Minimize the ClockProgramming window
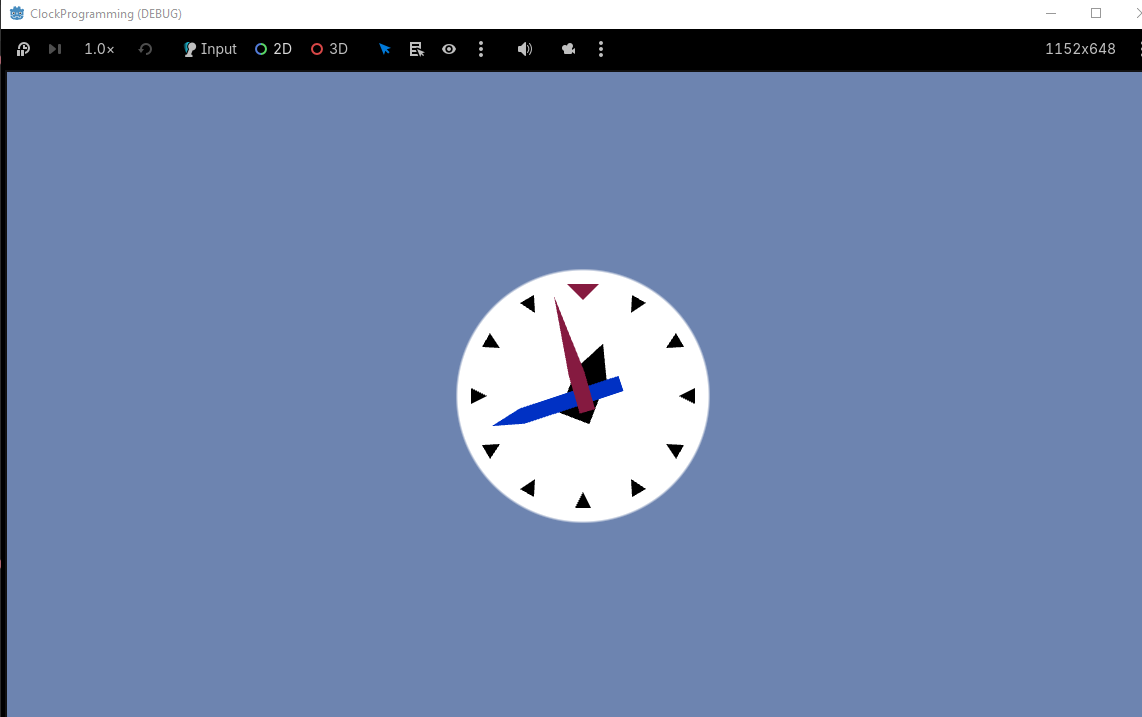Viewport: 1142px width, 717px height. pos(1051,13)
